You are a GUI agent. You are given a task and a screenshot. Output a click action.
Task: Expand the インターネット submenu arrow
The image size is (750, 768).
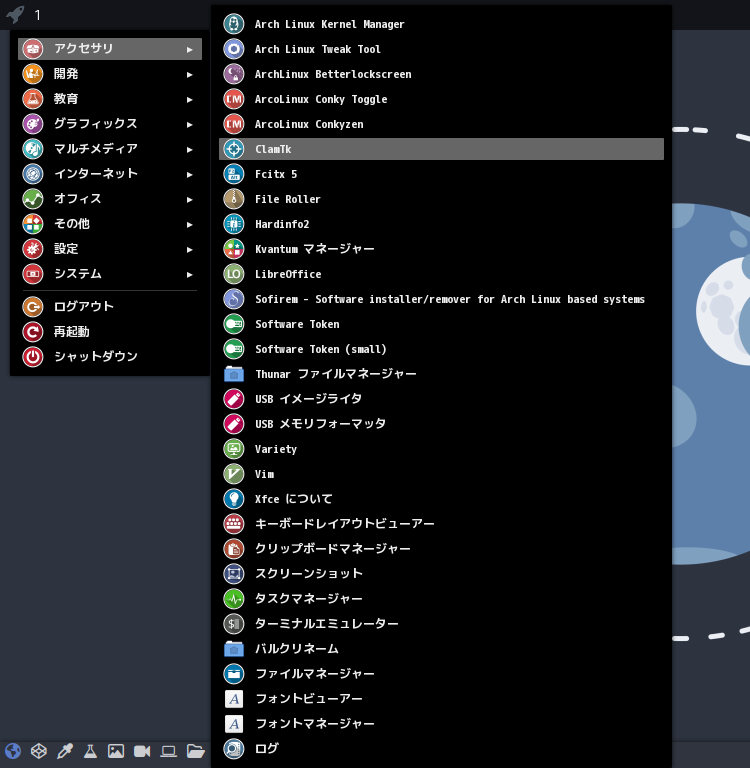[x=190, y=174]
